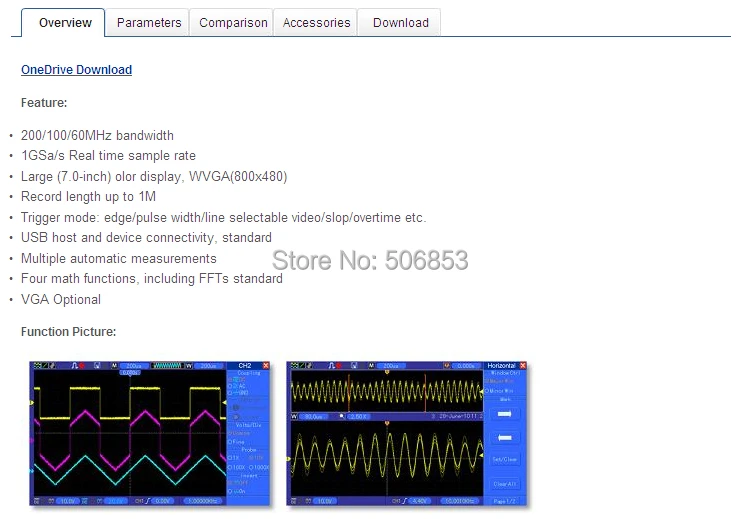
Task: Select the Comparison tab
Action: coord(232,23)
